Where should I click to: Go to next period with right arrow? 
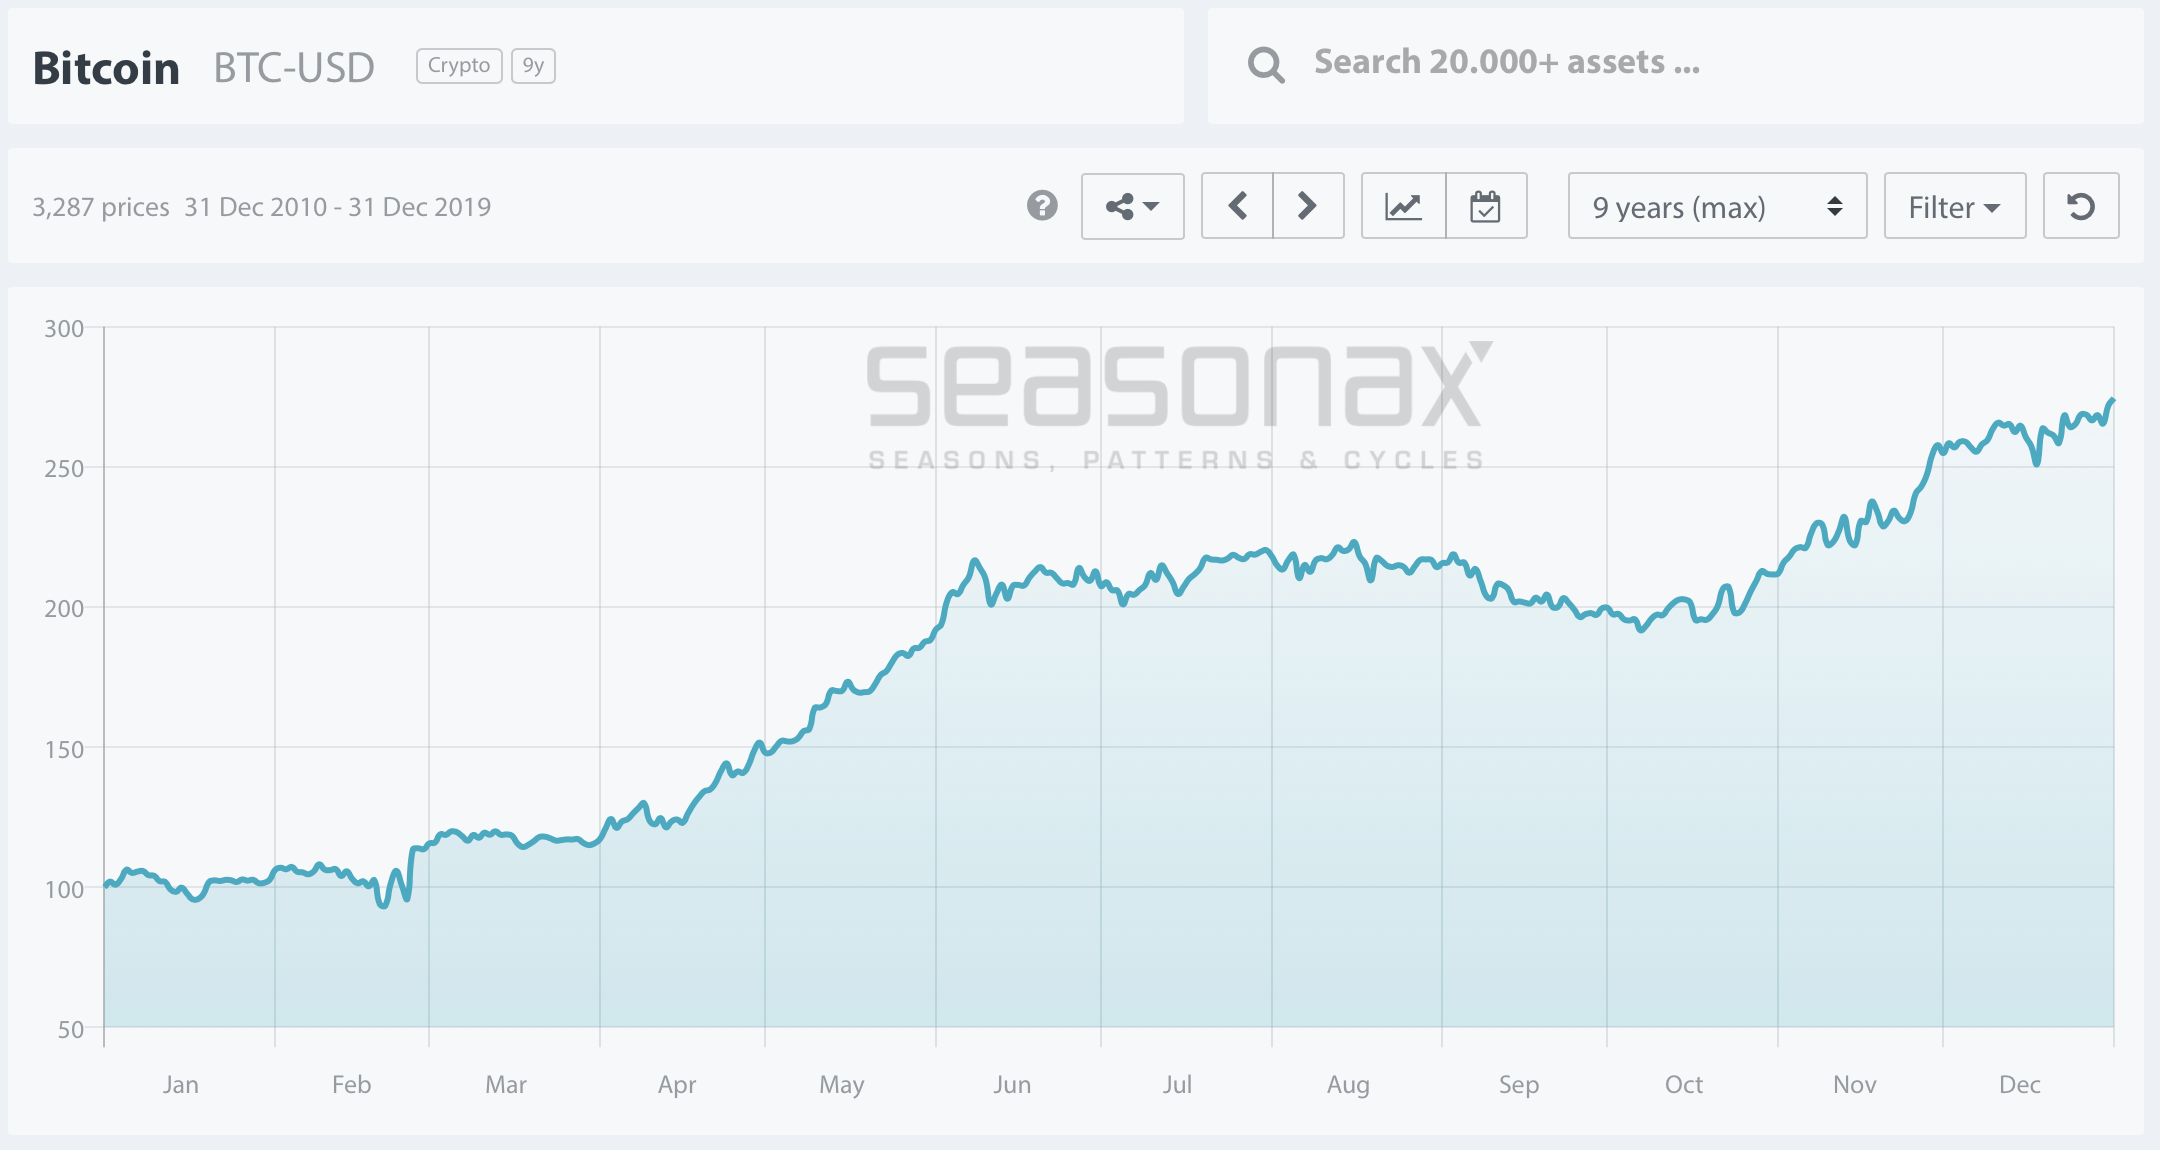tap(1307, 207)
